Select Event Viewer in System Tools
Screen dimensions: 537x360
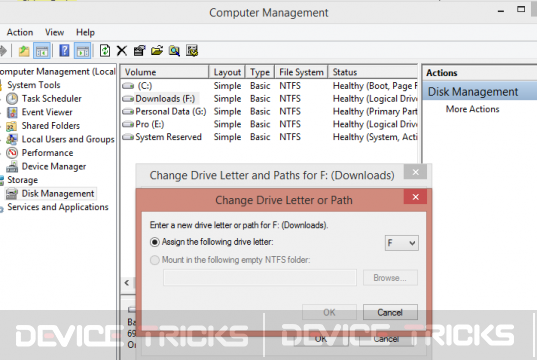[x=47, y=112]
